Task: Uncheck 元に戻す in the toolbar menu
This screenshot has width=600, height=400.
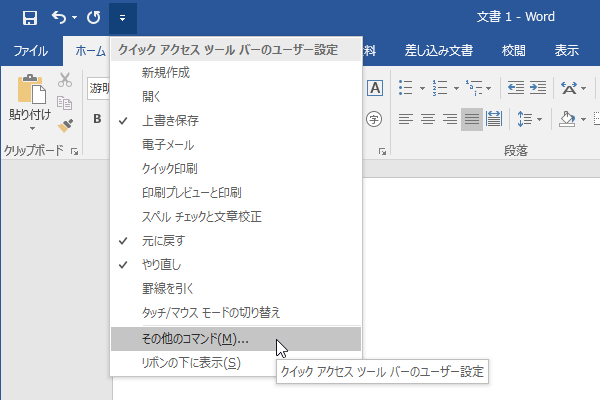Action: click(236, 241)
